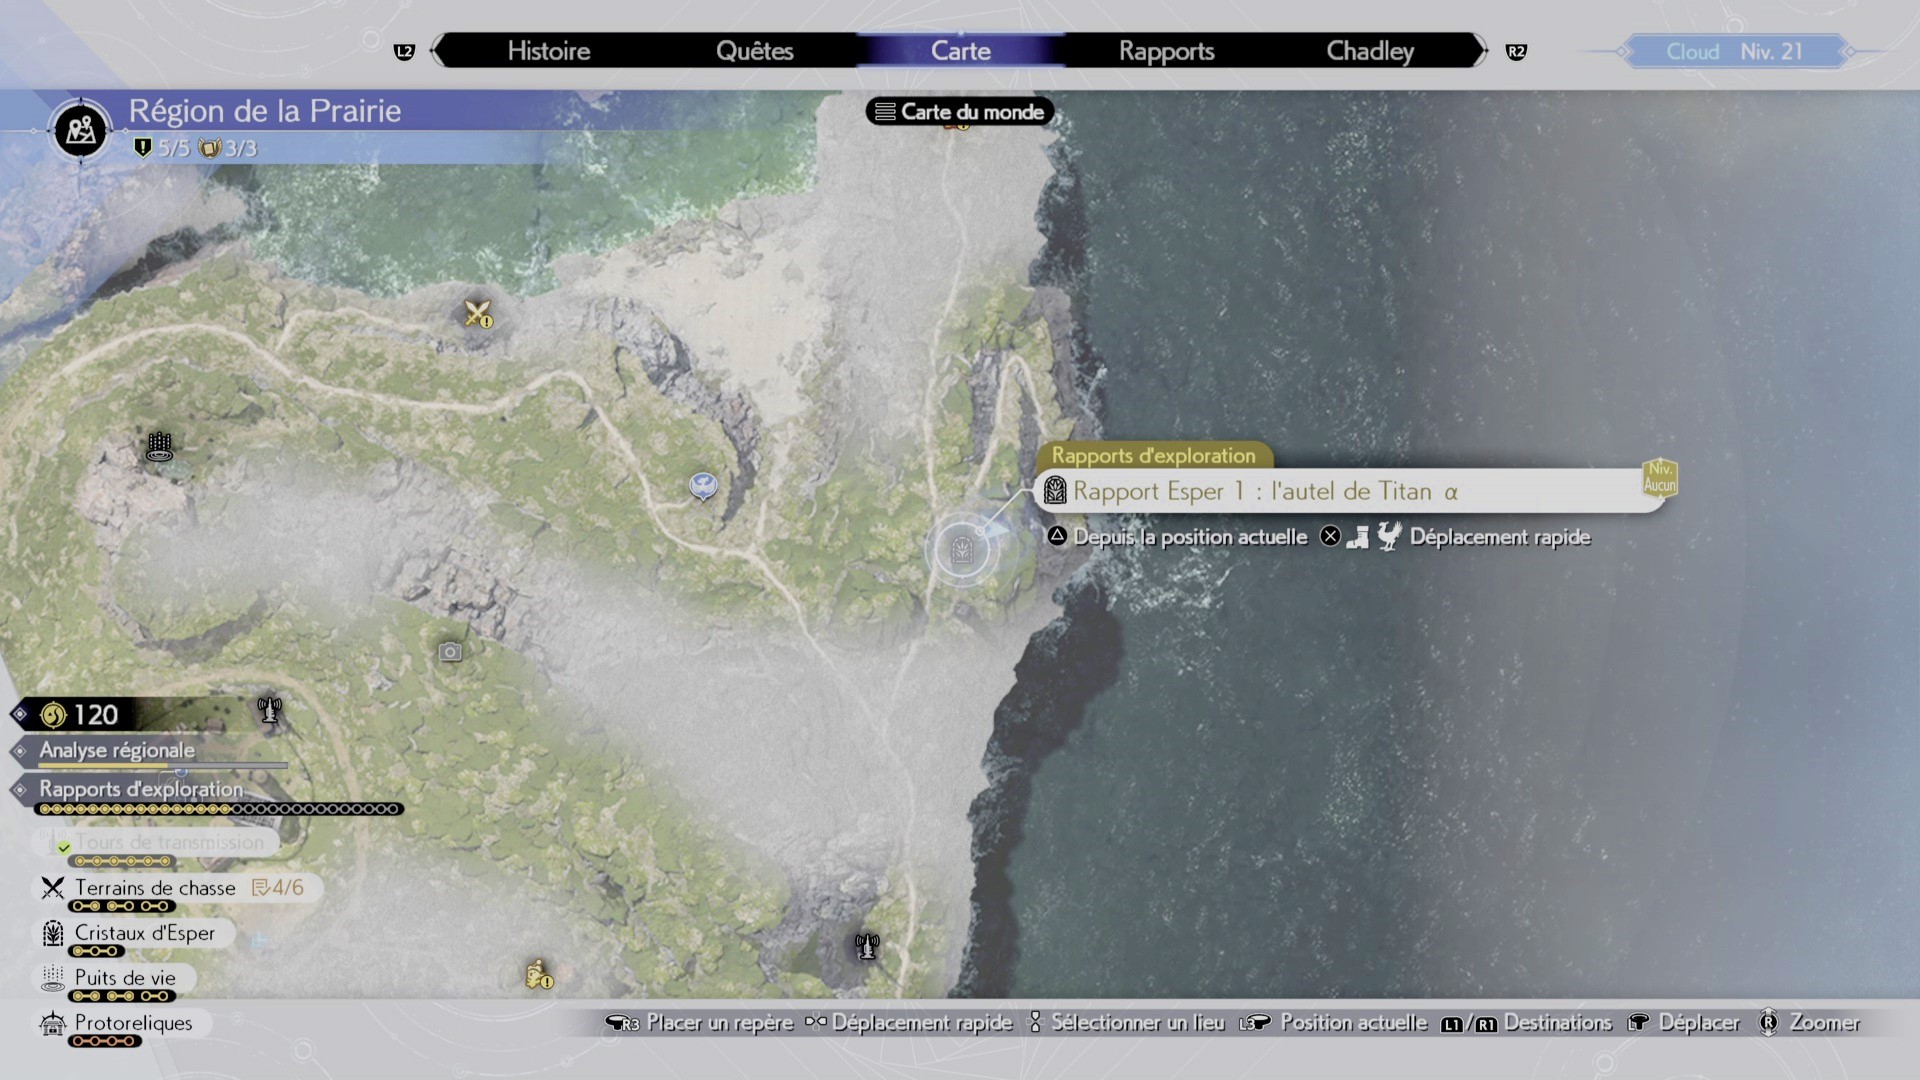The height and width of the screenshot is (1080, 1920).
Task: Switch to the Quêtes tab
Action: (755, 51)
